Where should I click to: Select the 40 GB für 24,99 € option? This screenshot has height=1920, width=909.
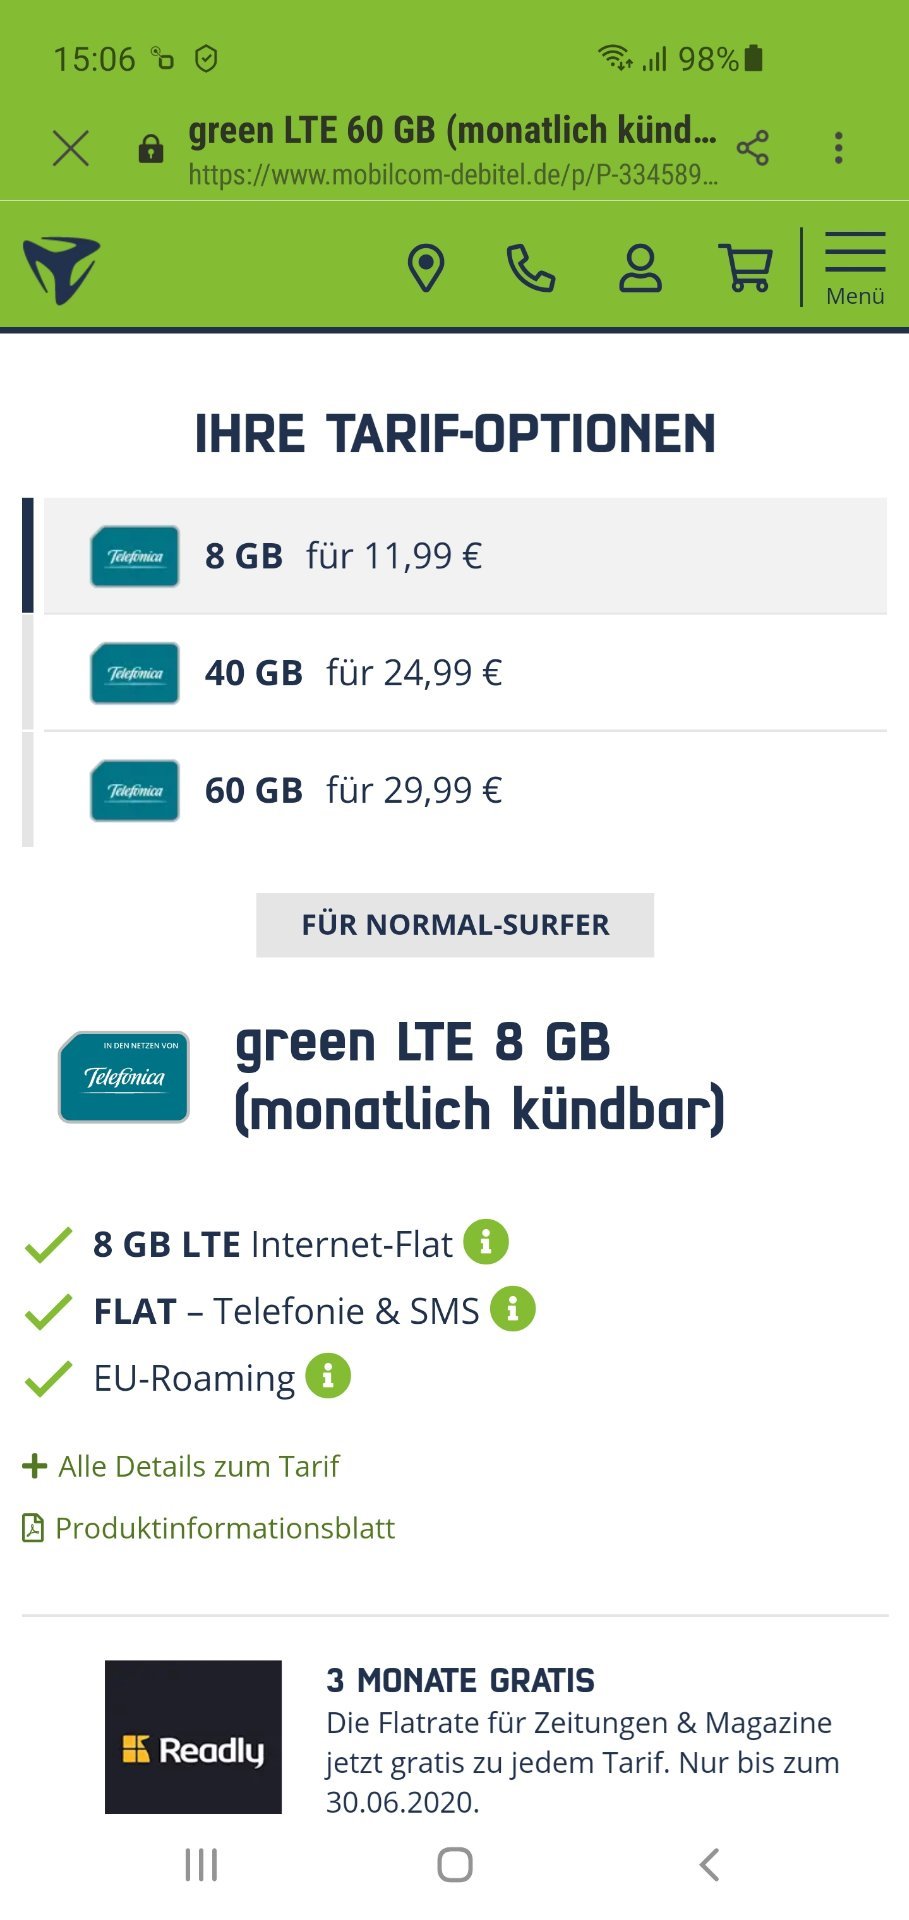point(465,673)
